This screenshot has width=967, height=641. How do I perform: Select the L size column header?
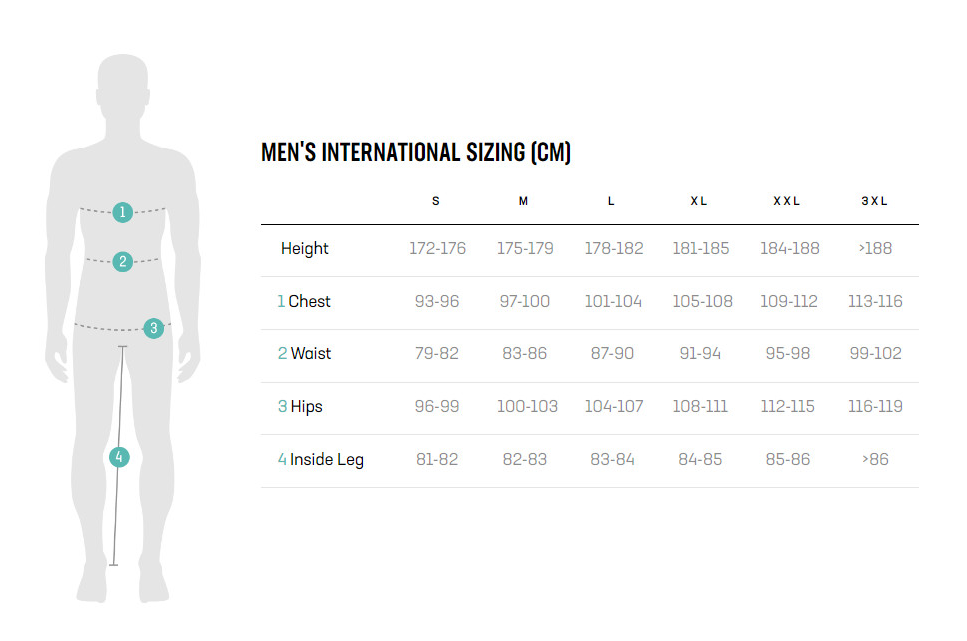[611, 201]
